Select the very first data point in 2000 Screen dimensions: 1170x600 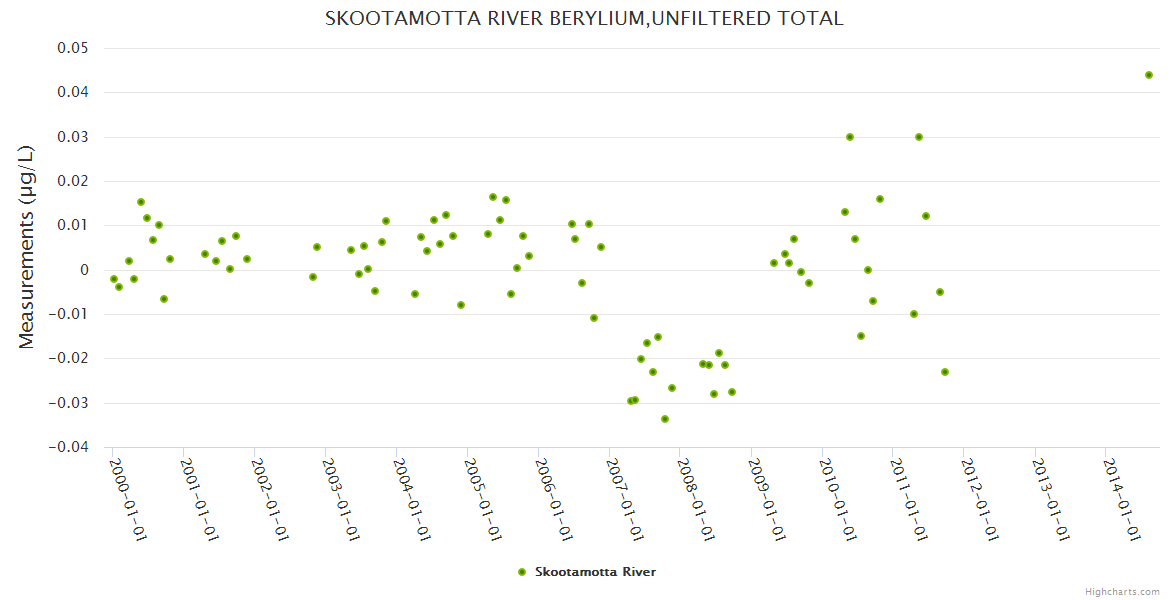point(114,279)
